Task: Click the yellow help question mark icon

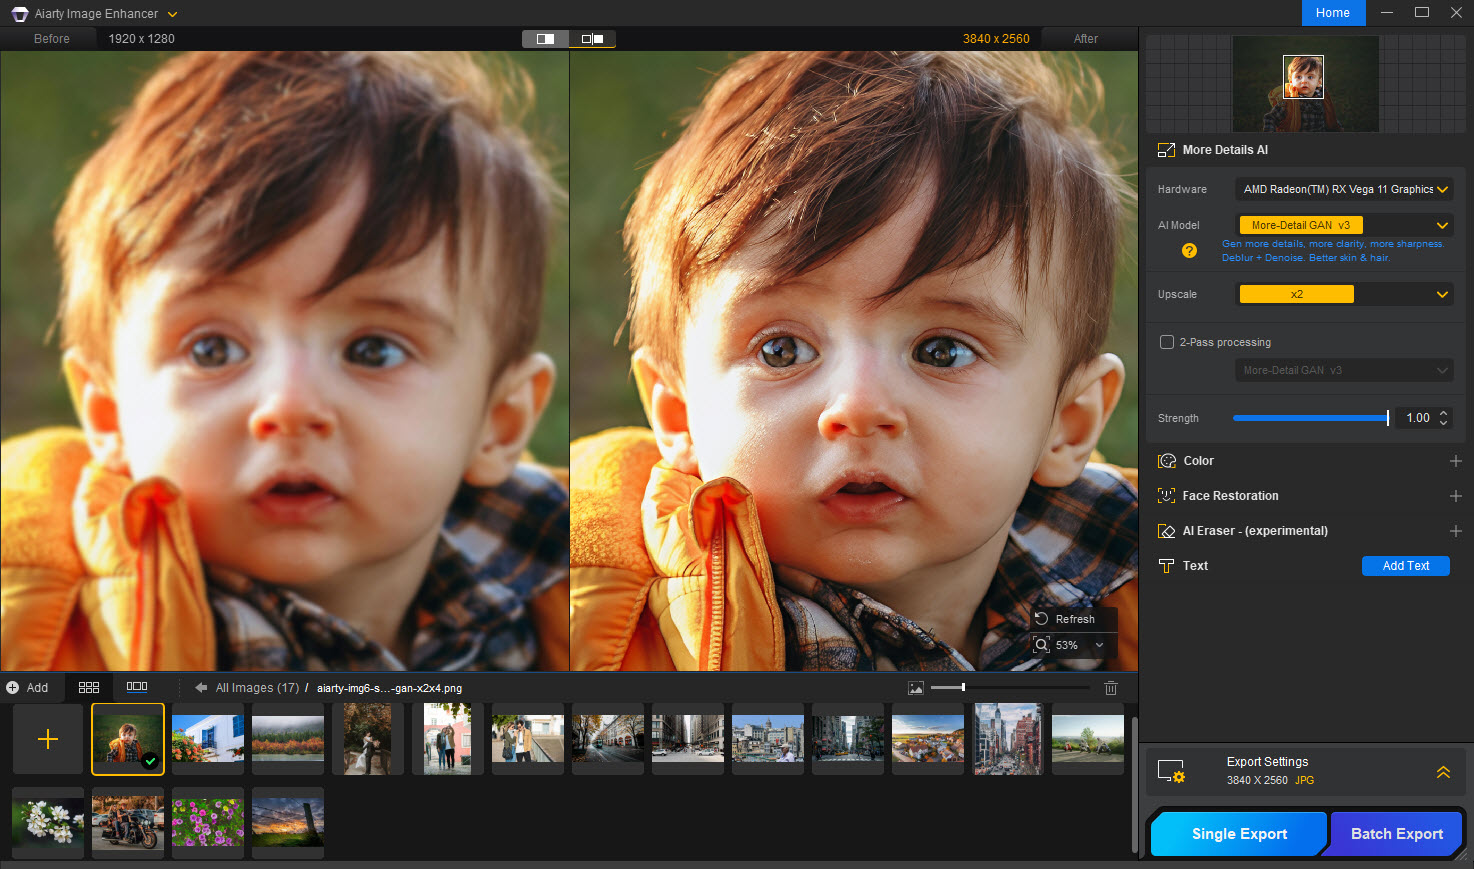Action: 1189,251
